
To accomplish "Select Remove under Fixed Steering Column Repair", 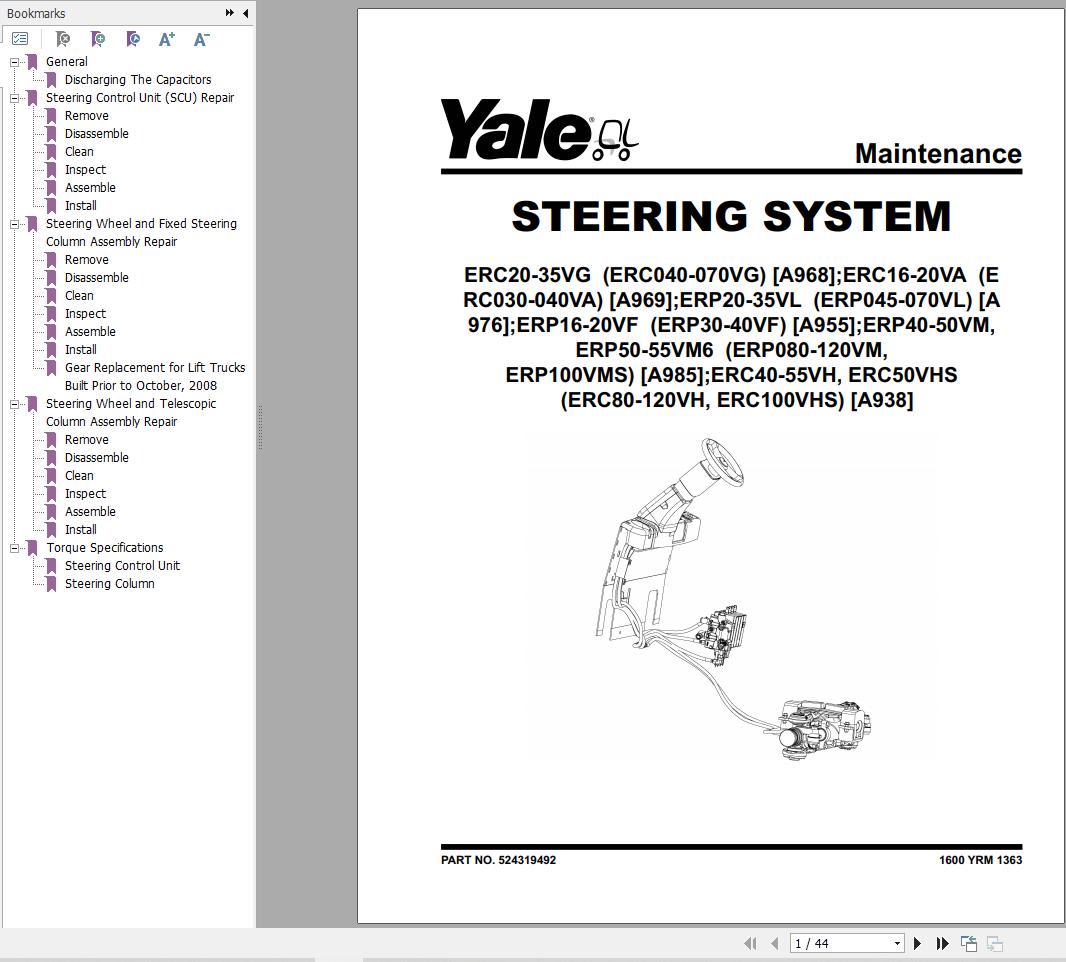I will [86, 260].
